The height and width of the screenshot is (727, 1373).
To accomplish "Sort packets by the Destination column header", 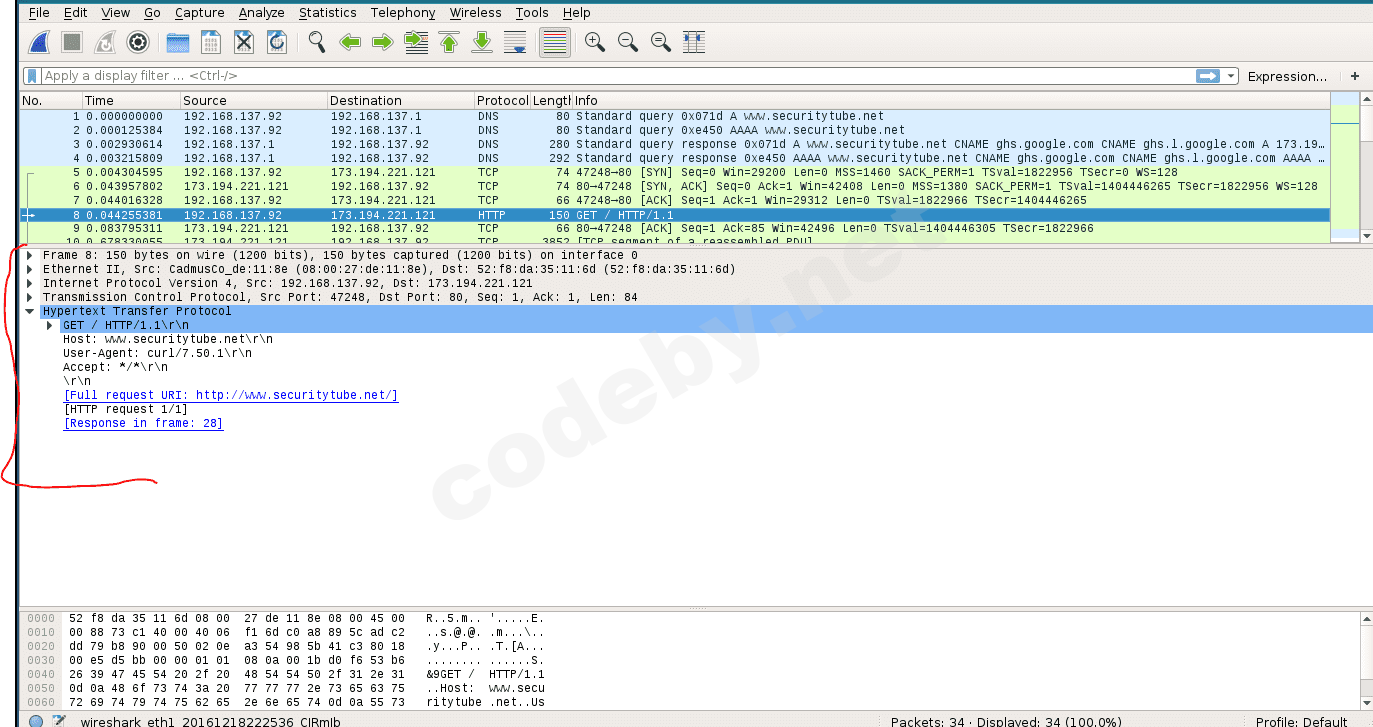I will (x=401, y=100).
